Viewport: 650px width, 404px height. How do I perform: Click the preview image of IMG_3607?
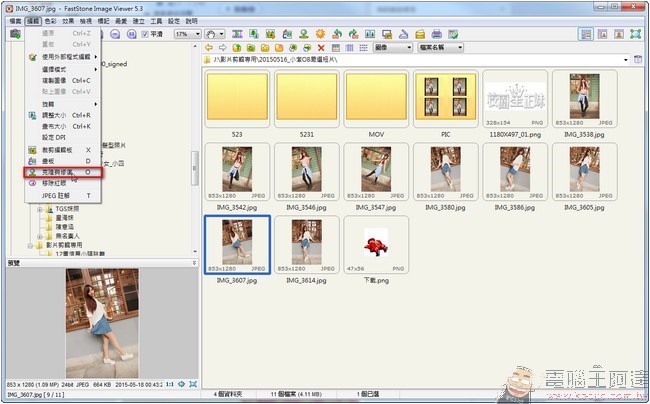click(102, 323)
